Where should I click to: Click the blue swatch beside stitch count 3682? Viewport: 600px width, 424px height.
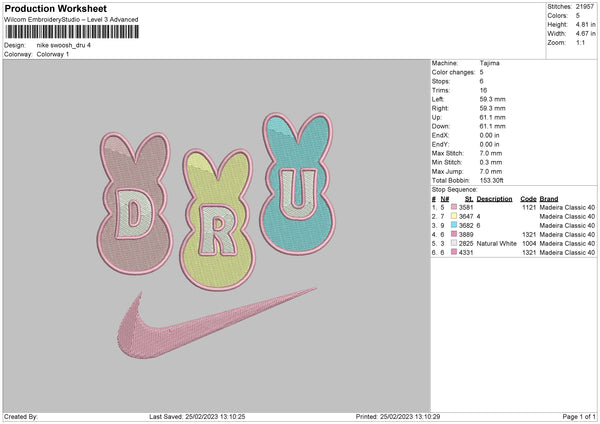click(x=454, y=225)
